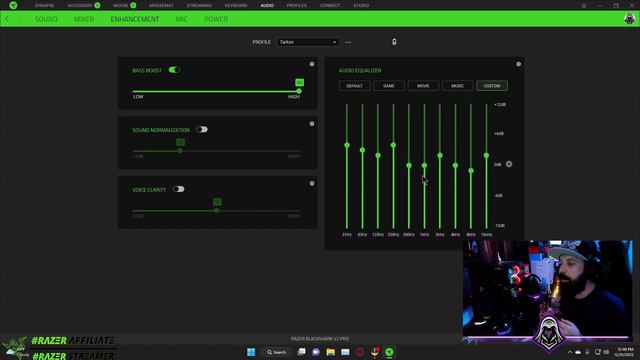Click the 4kHz equalizer band handle
The image size is (640, 360).
coord(456,165)
